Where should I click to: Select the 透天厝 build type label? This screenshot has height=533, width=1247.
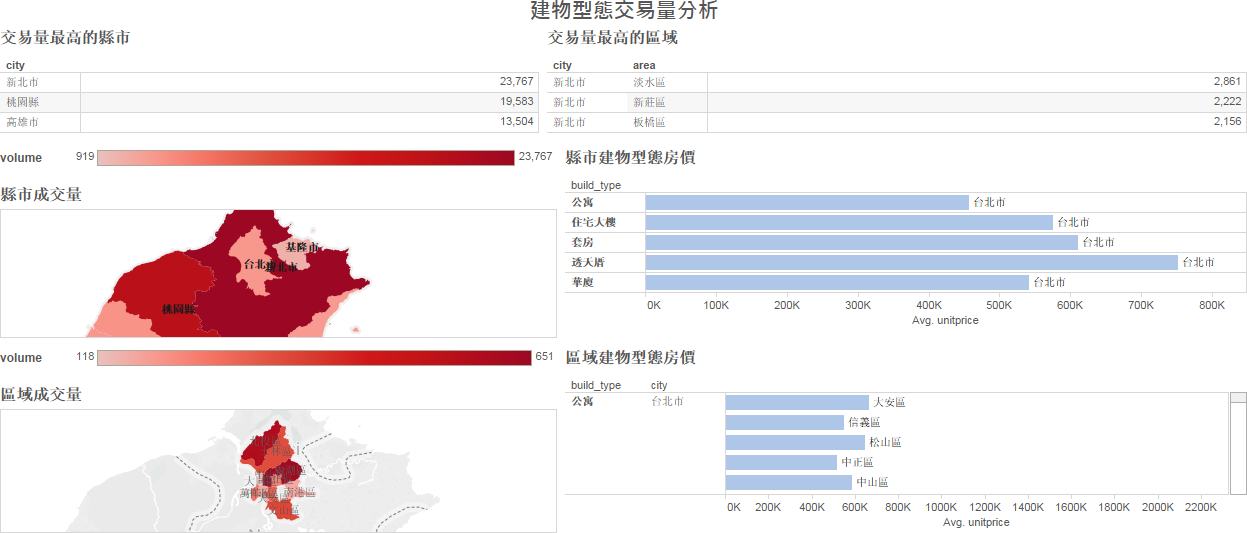pos(588,262)
